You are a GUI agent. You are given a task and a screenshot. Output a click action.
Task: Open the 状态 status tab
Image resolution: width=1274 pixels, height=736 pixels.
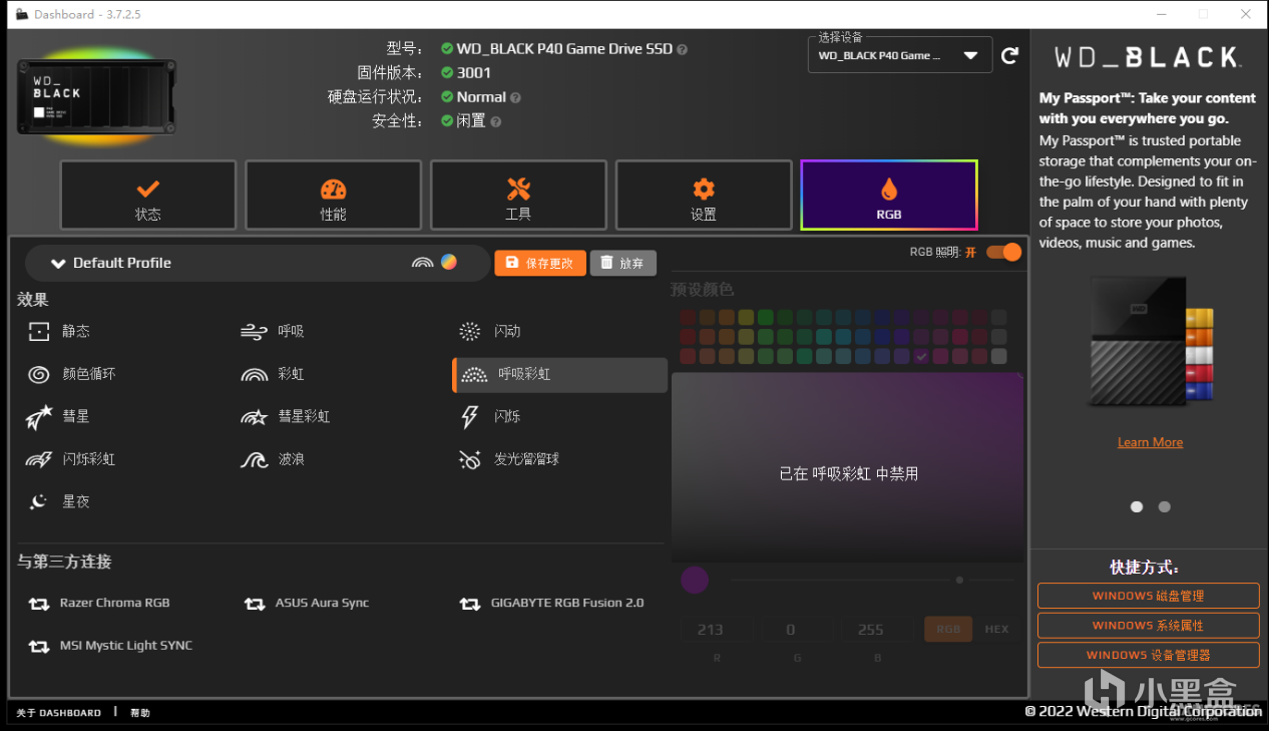[x=148, y=196]
